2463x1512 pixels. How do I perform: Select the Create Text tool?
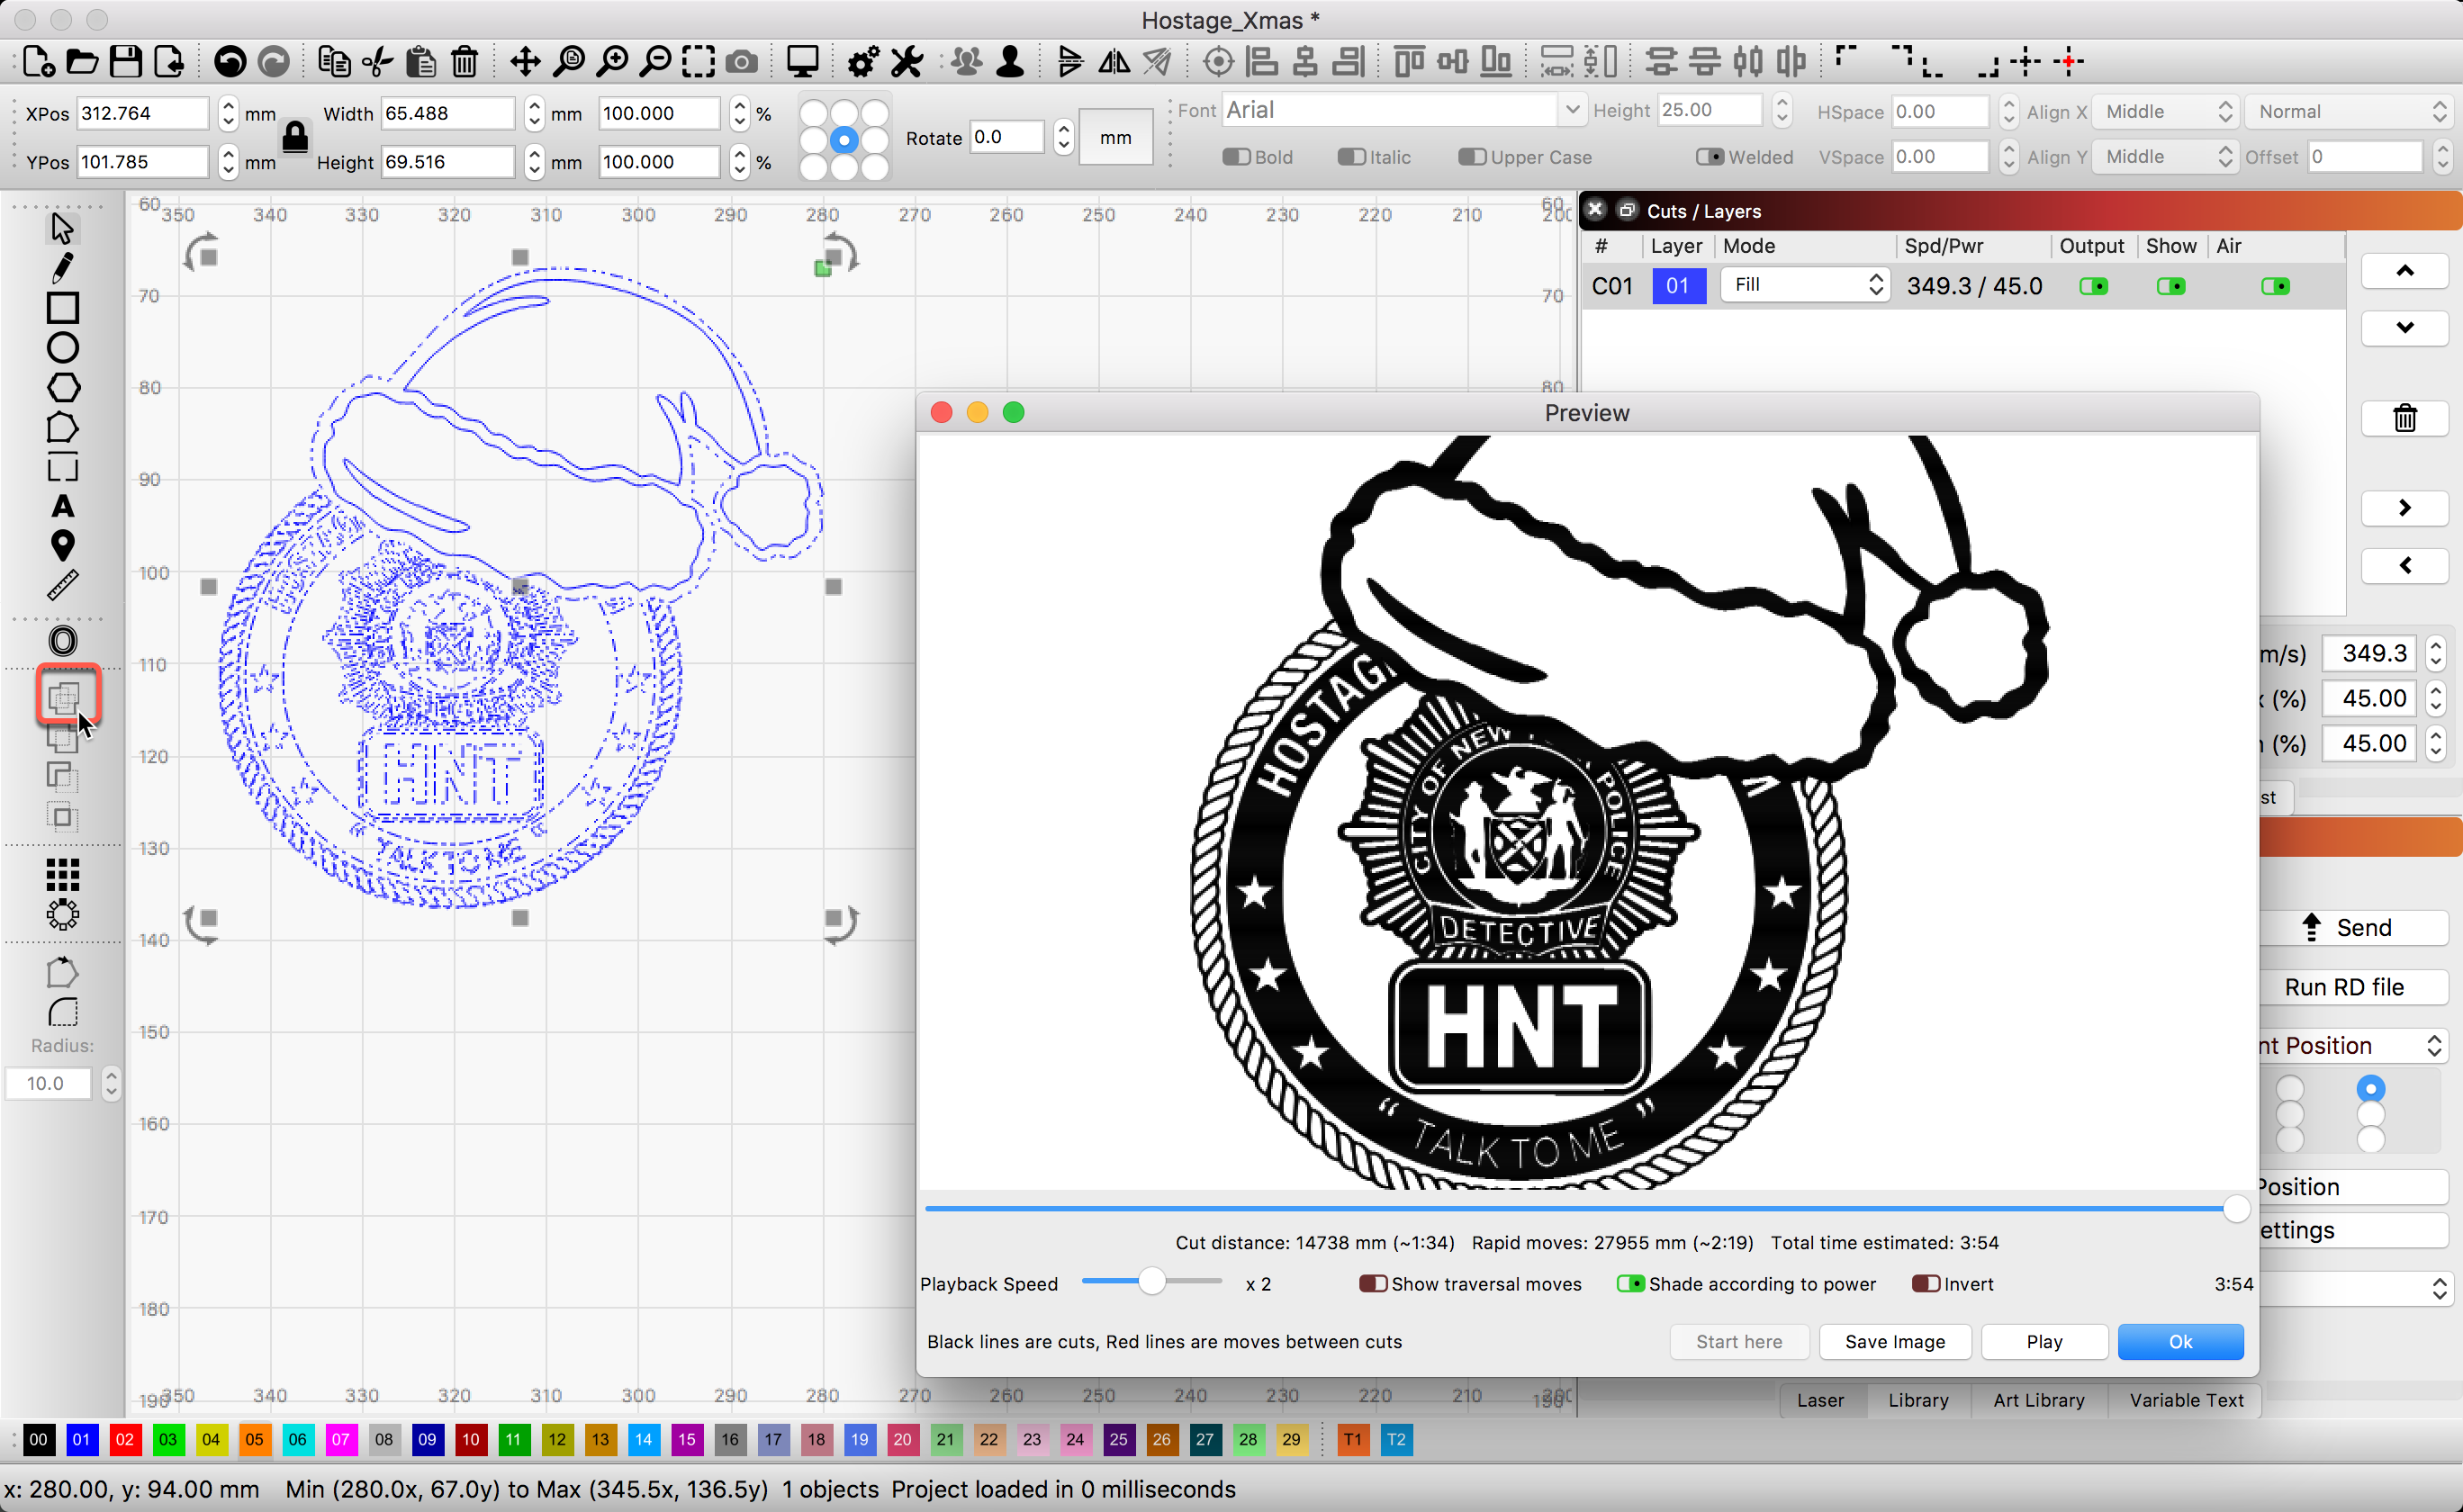click(62, 506)
